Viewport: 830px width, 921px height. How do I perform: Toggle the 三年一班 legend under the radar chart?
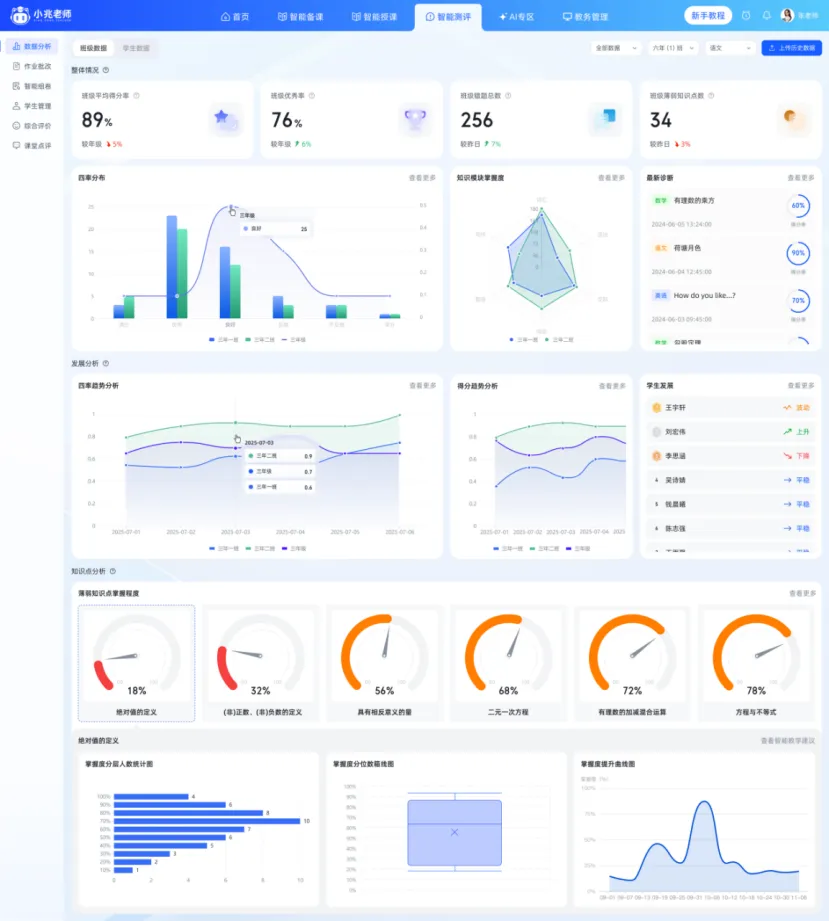(523, 340)
